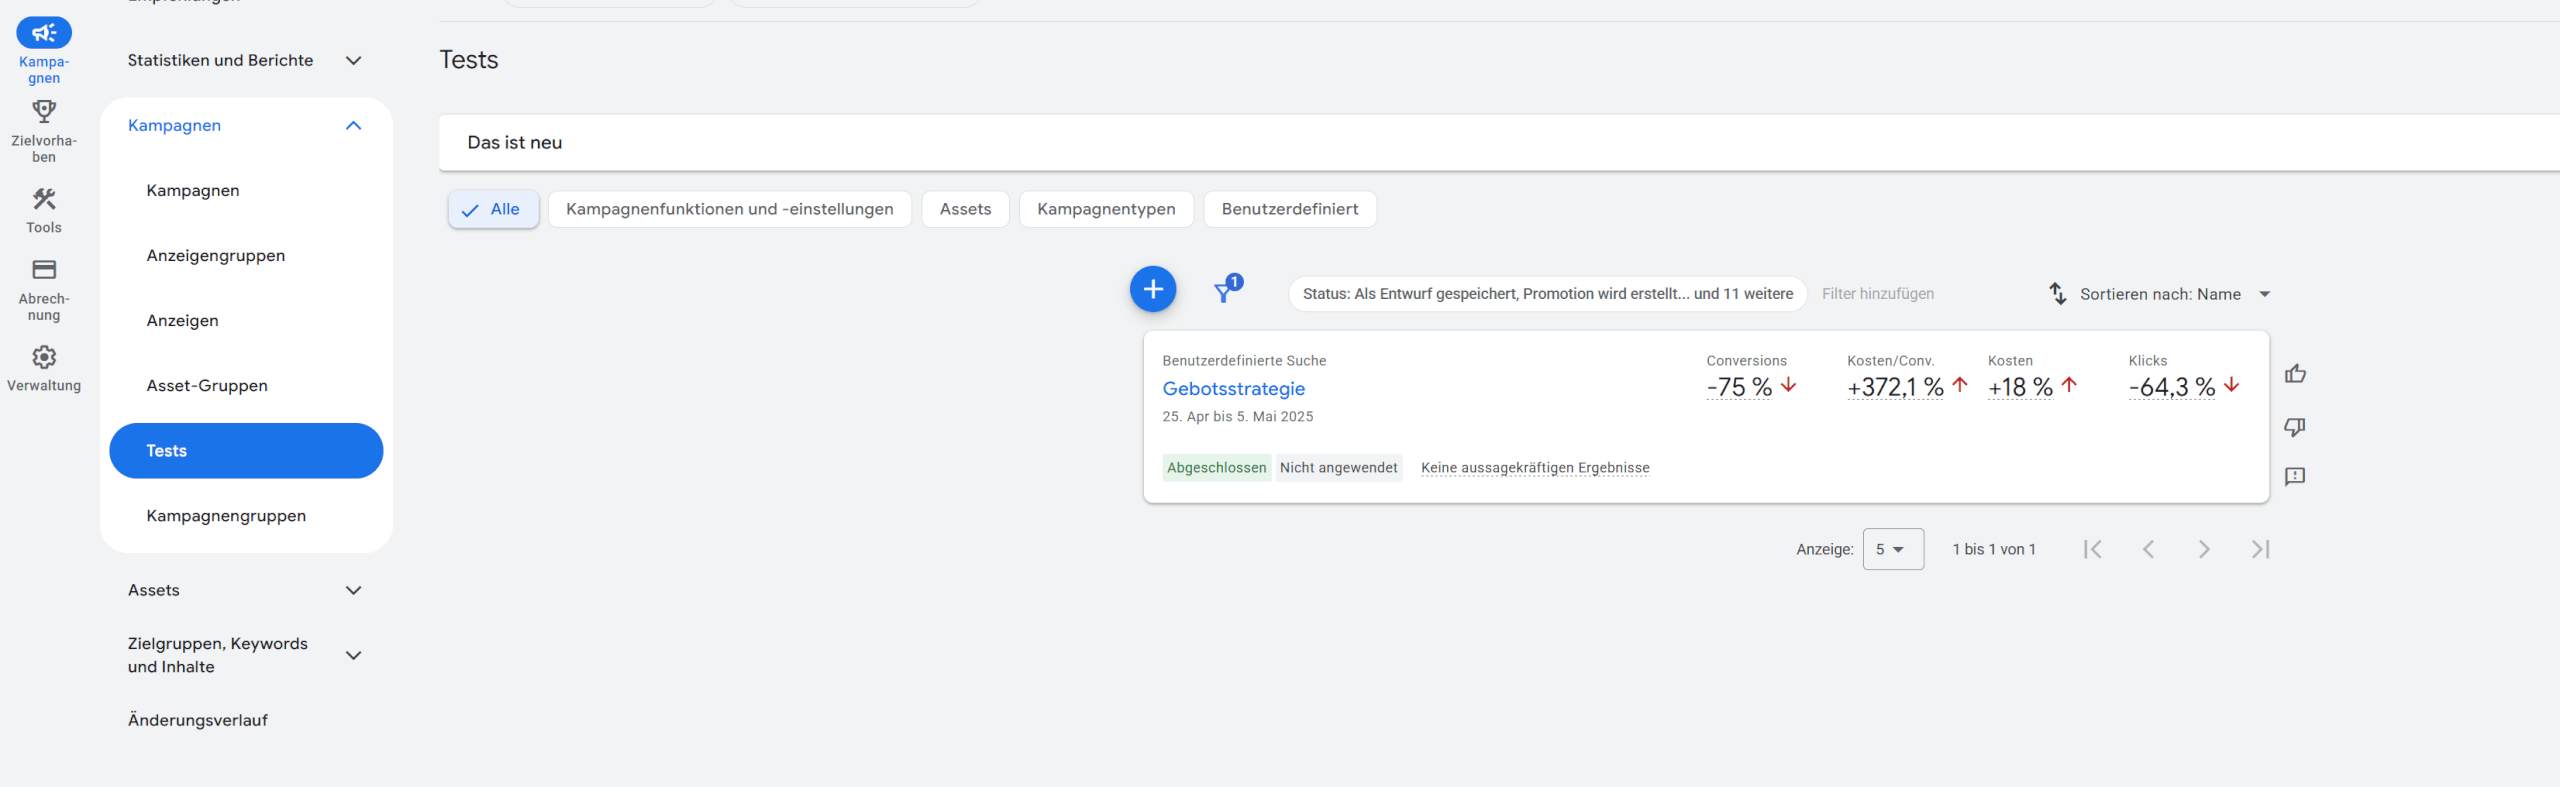The height and width of the screenshot is (787, 2560).
Task: Open the Gebotsstrategie test link
Action: [1233, 388]
